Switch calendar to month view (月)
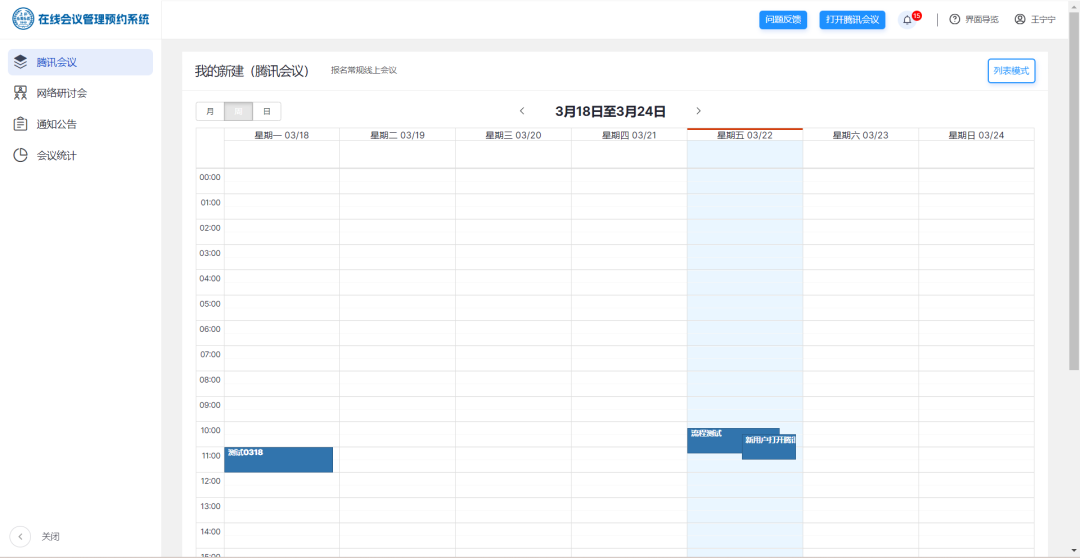Image resolution: width=1080 pixels, height=558 pixels. [x=210, y=111]
